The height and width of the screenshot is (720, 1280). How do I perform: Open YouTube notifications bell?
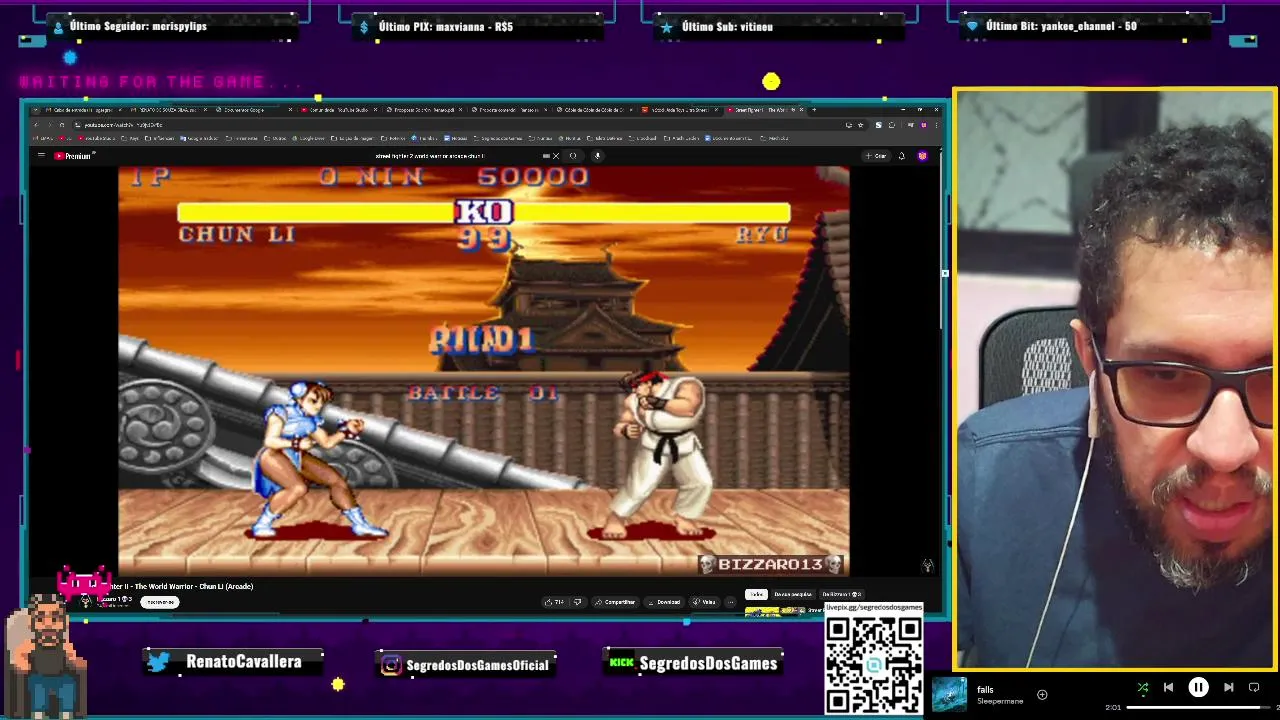coord(901,156)
